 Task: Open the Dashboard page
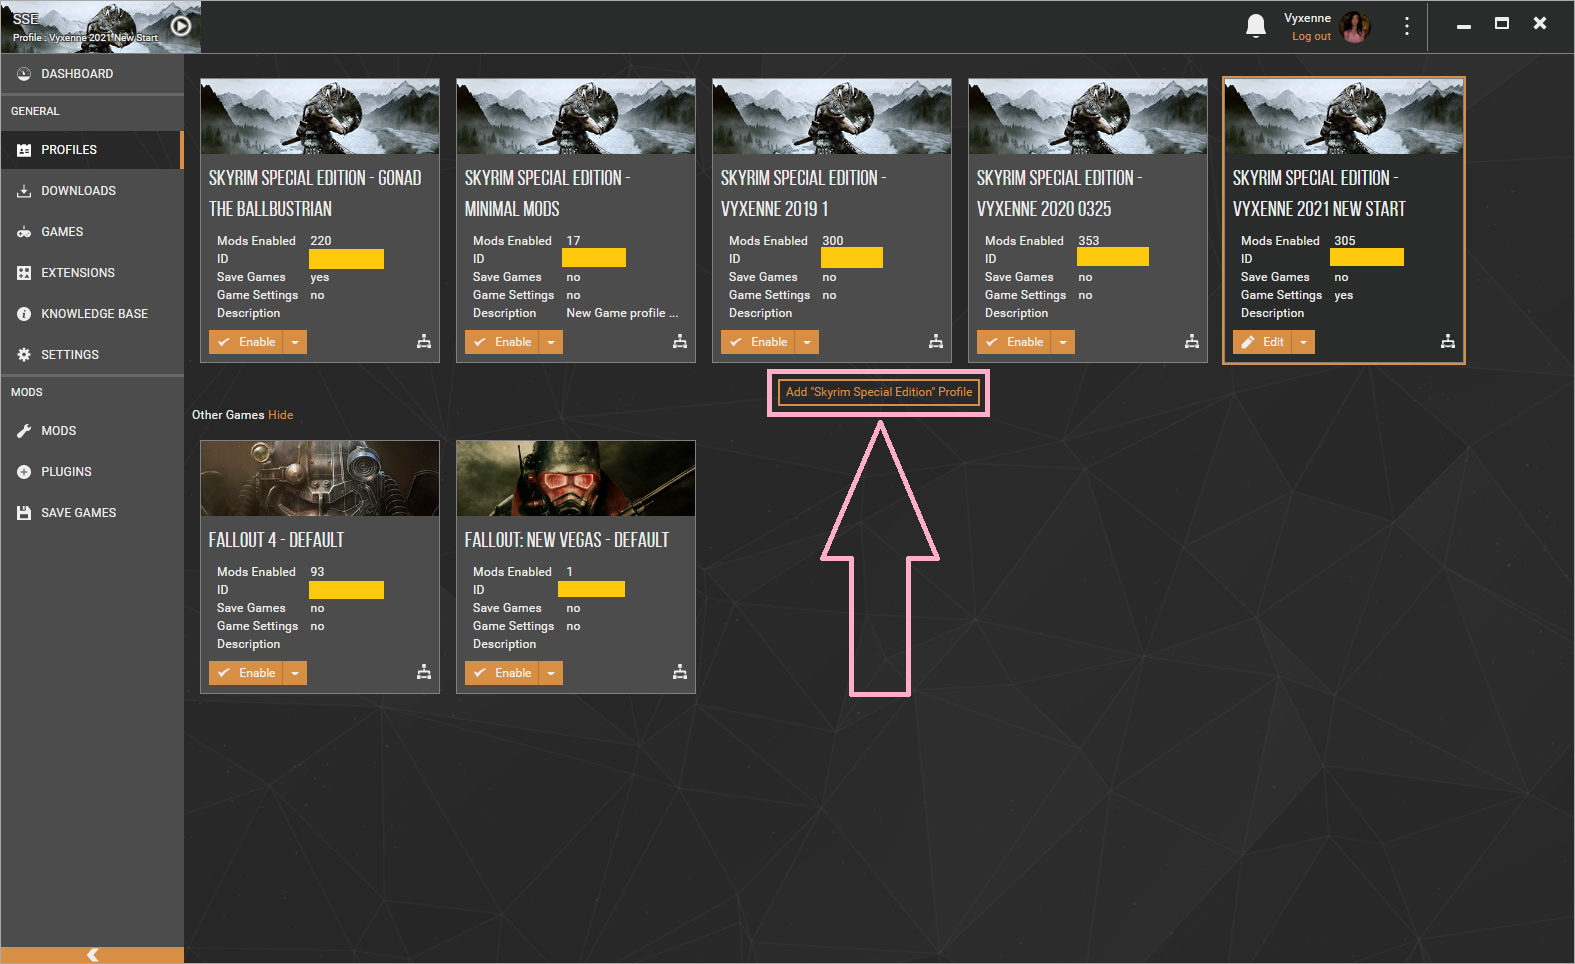click(92, 74)
